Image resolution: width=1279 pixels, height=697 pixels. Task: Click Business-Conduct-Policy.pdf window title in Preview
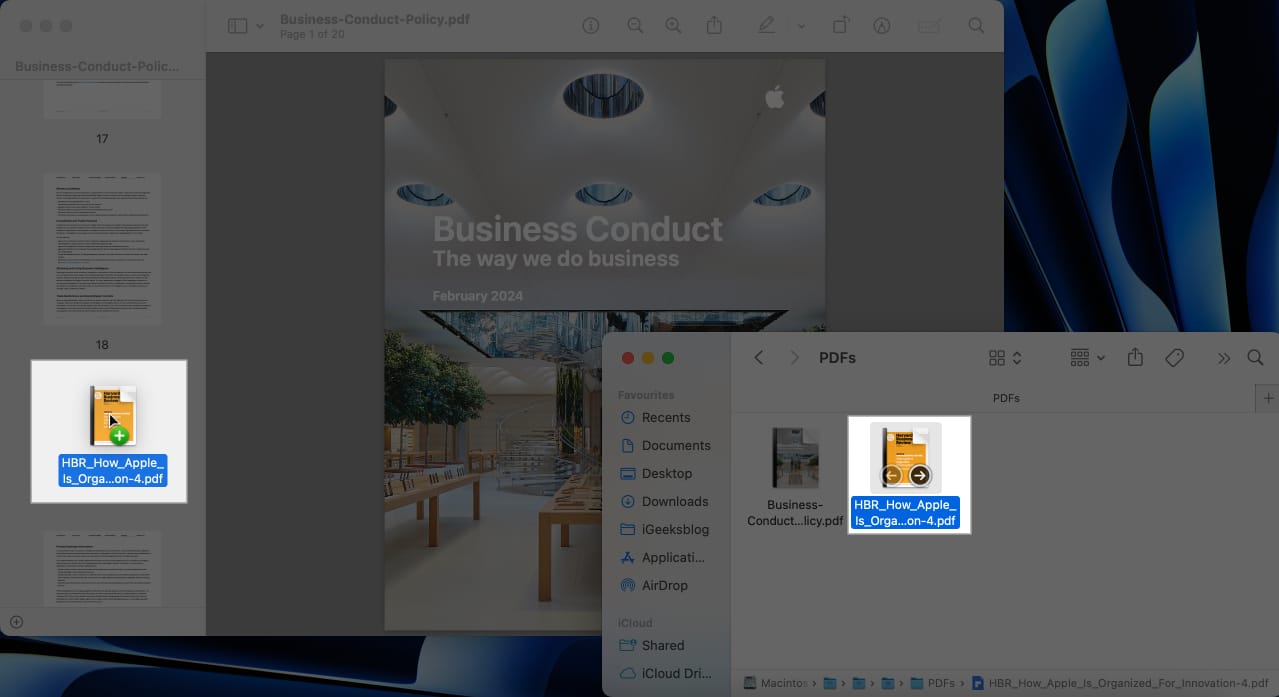coord(375,20)
